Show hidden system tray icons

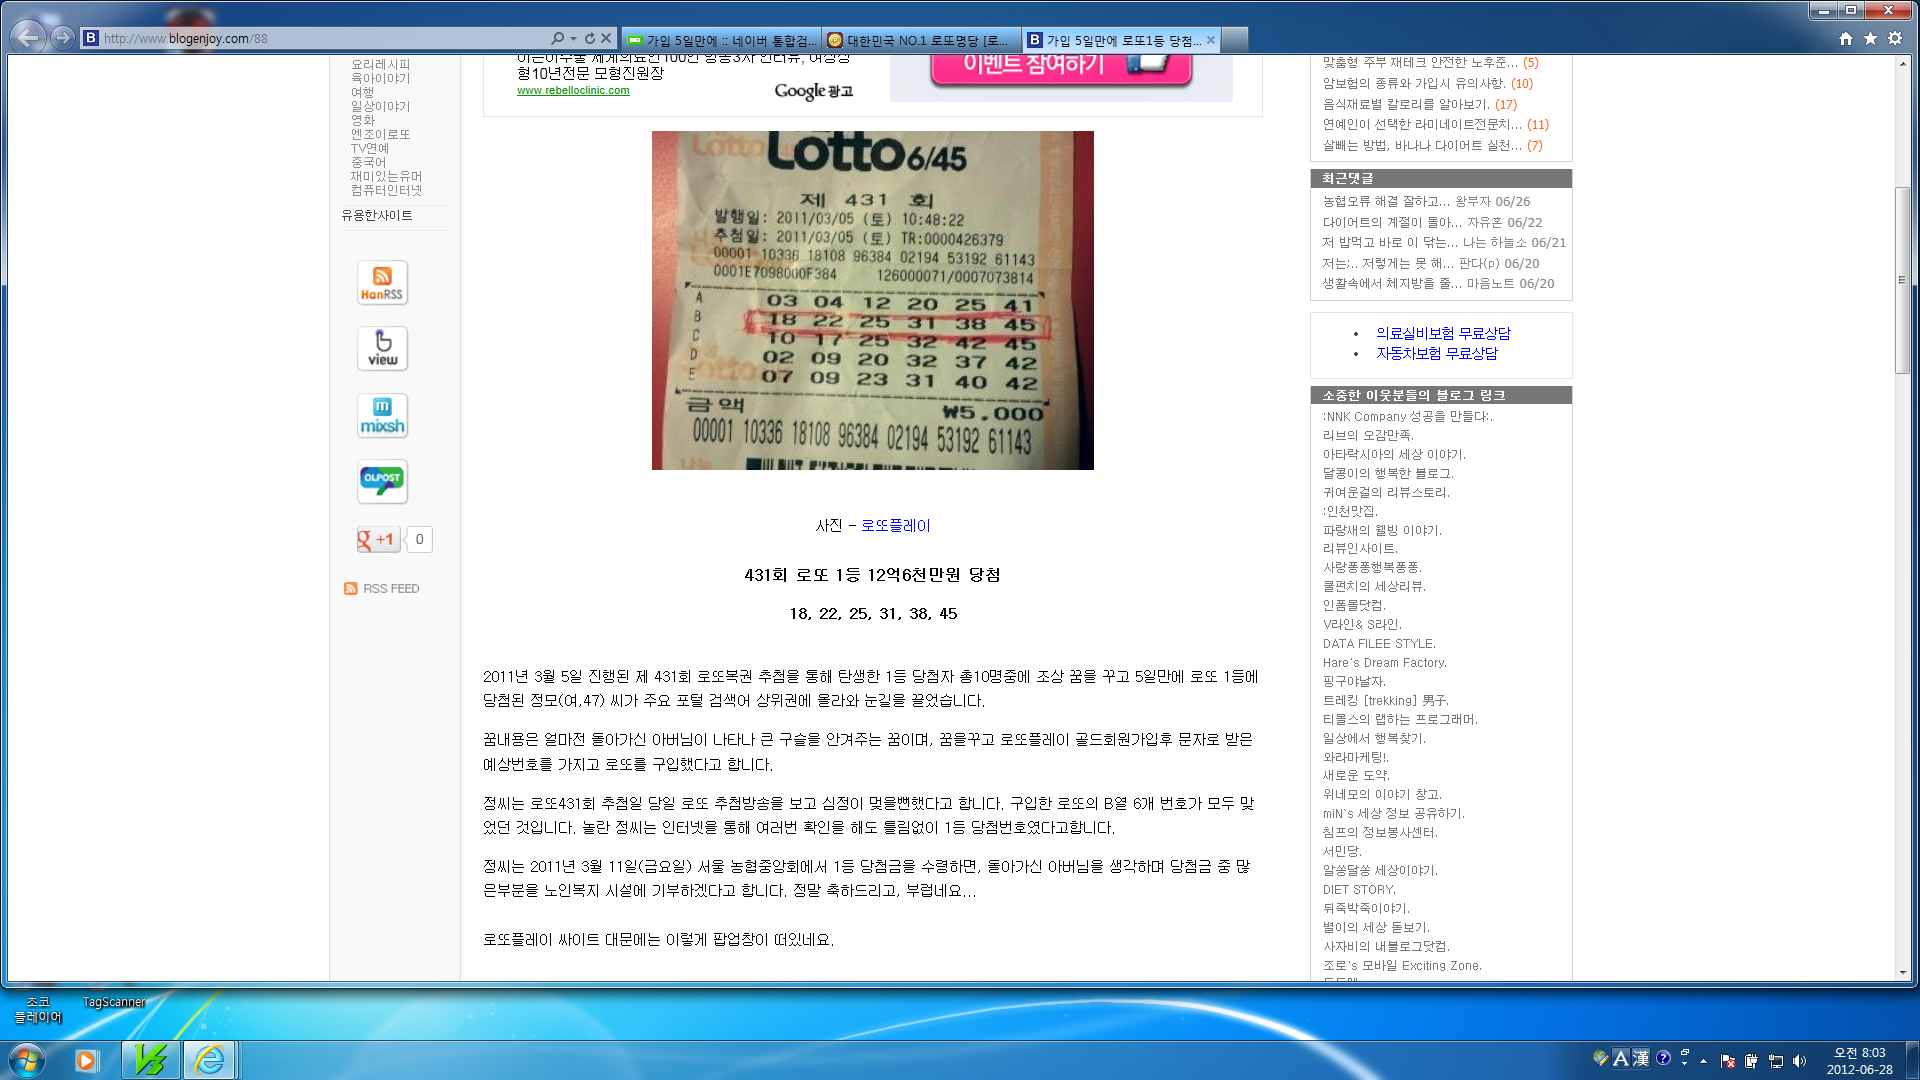[x=1703, y=1061]
